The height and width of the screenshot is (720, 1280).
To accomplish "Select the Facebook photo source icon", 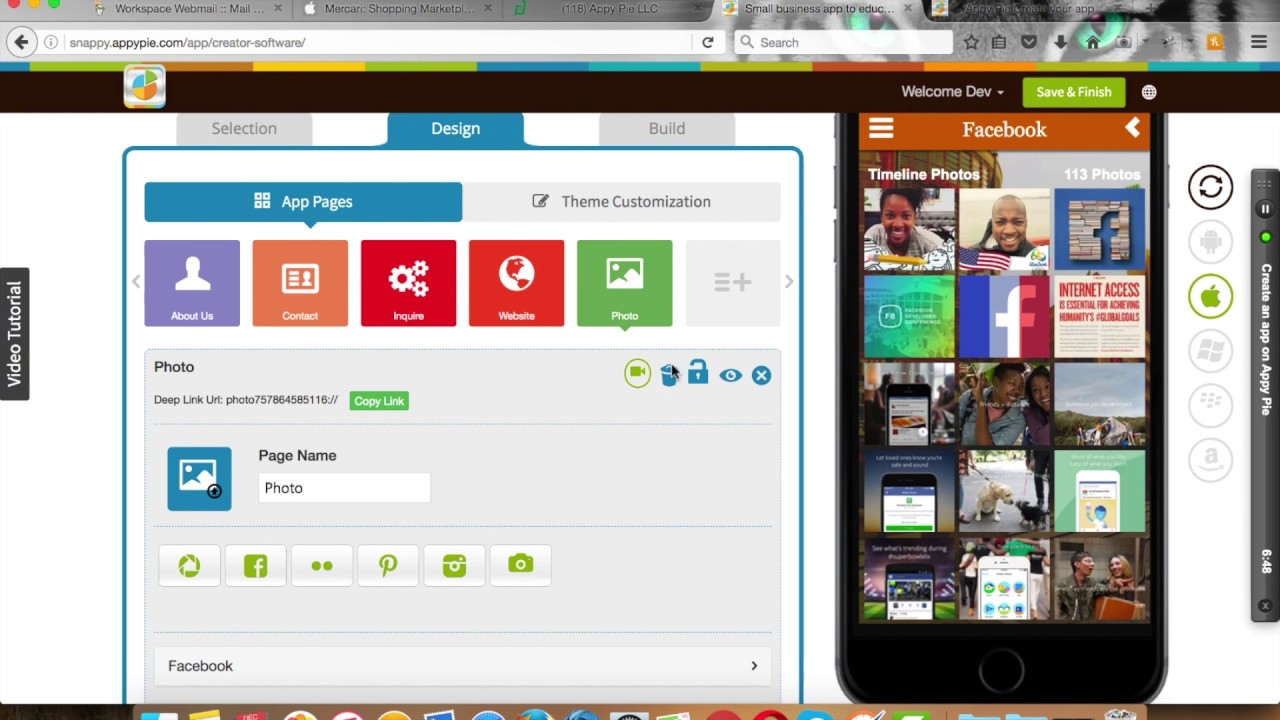I will 255,566.
